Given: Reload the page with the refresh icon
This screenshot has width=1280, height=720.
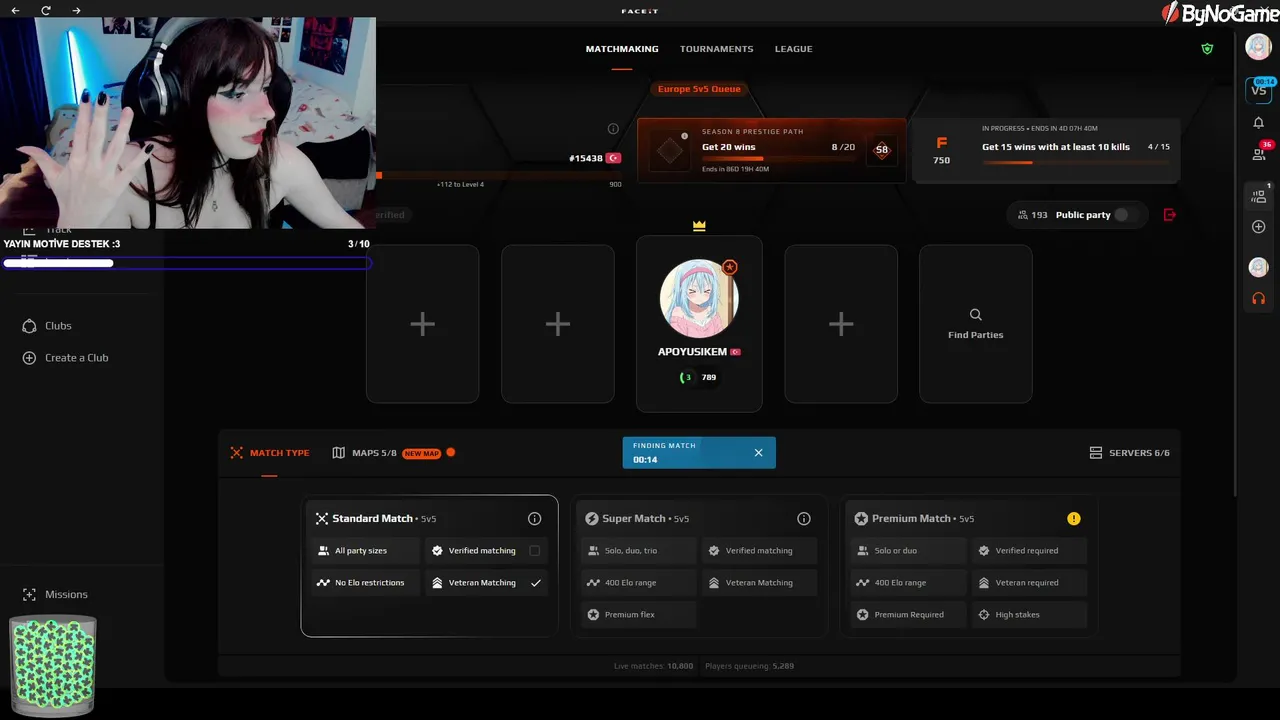Looking at the screenshot, I should point(46,10).
